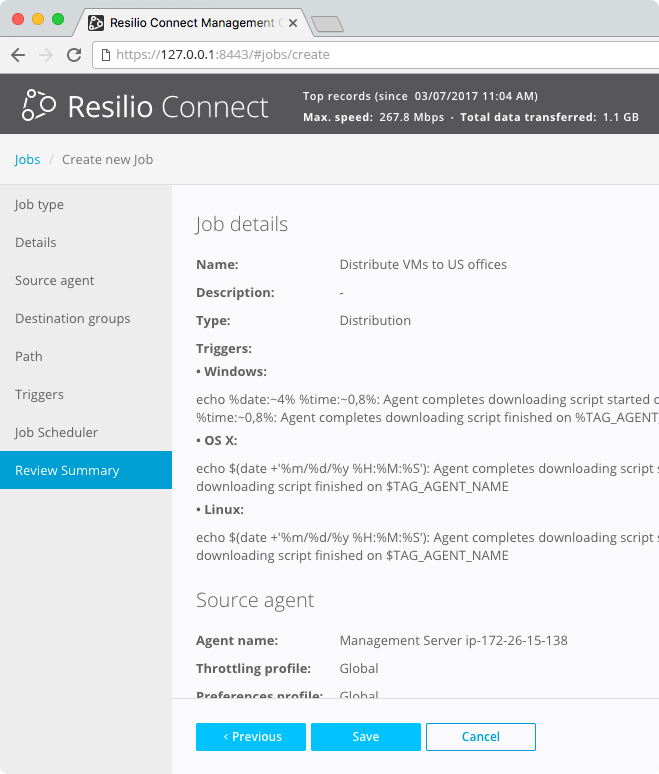Click the Throttling profile 'Global' value

(359, 668)
